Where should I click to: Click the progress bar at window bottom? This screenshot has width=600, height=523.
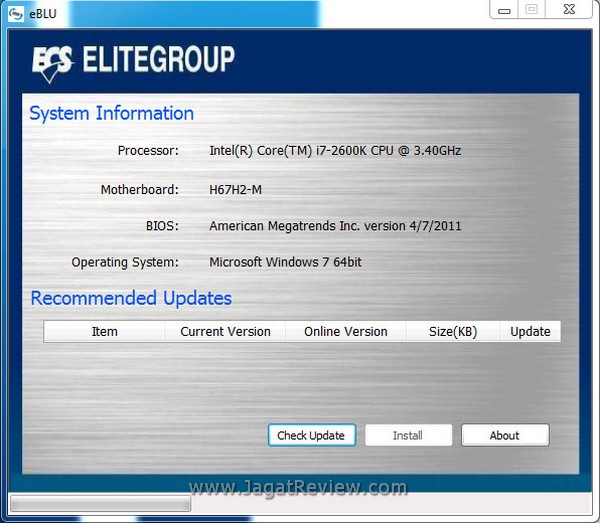[98, 502]
